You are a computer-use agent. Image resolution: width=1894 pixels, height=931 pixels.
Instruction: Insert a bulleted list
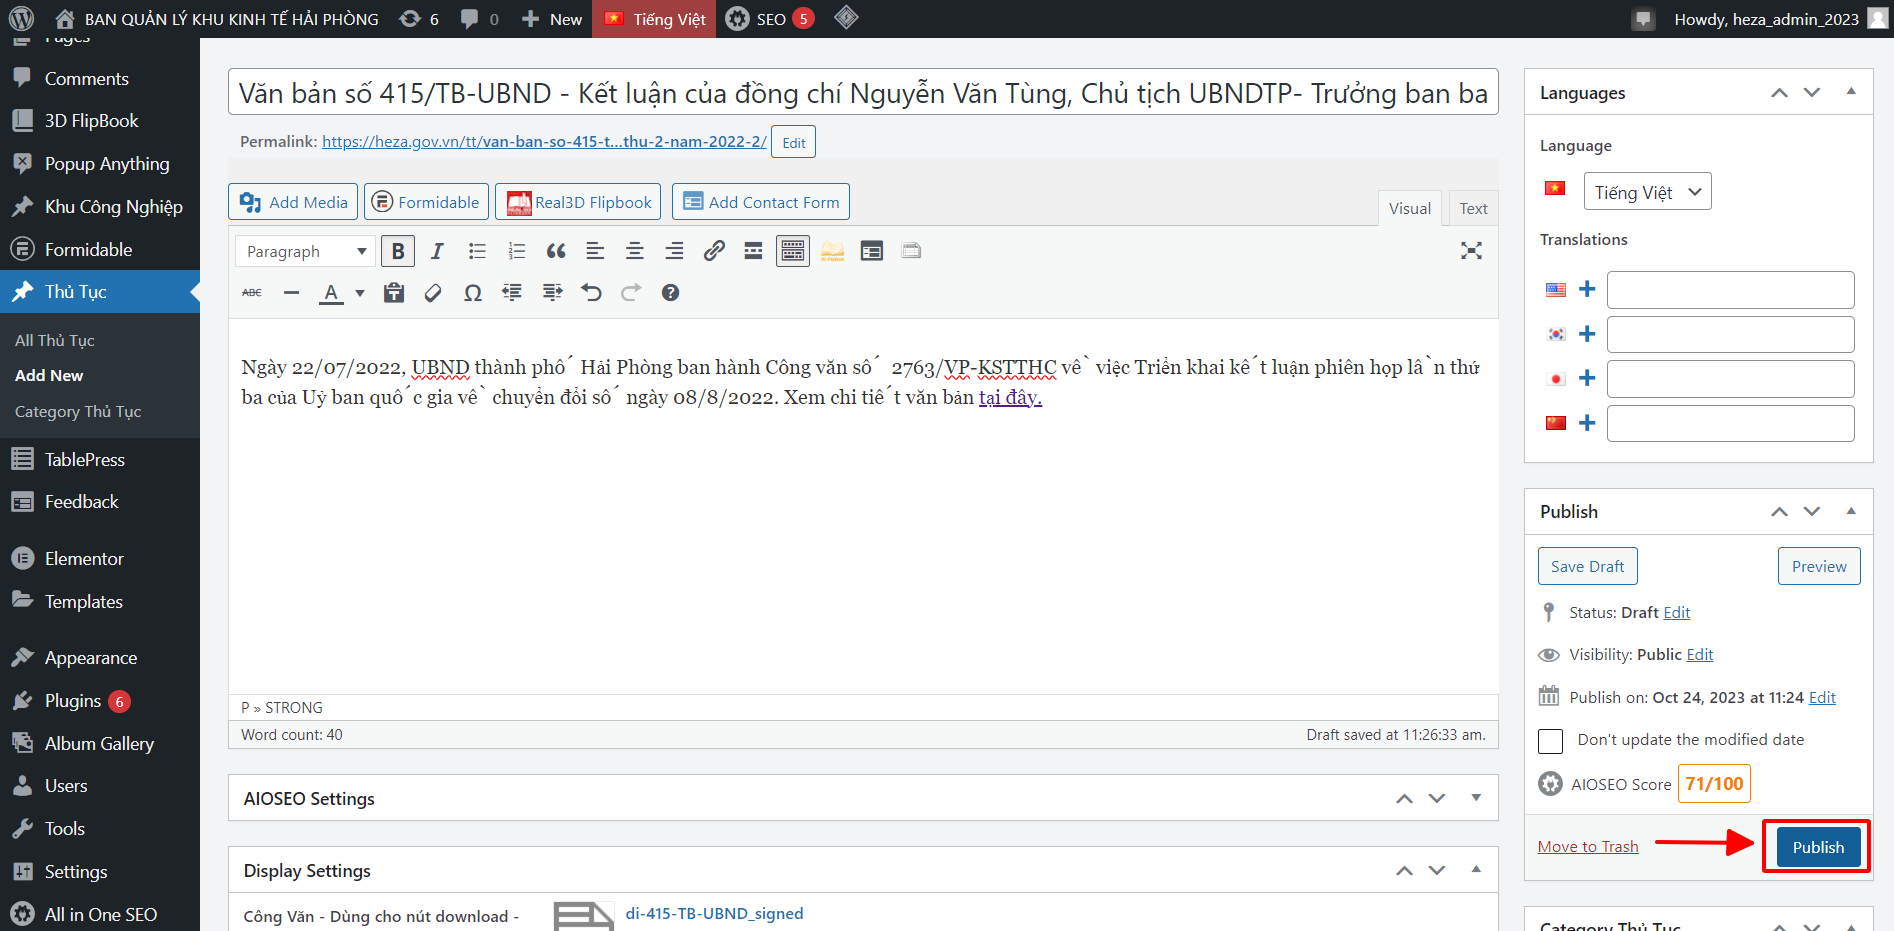tap(477, 251)
